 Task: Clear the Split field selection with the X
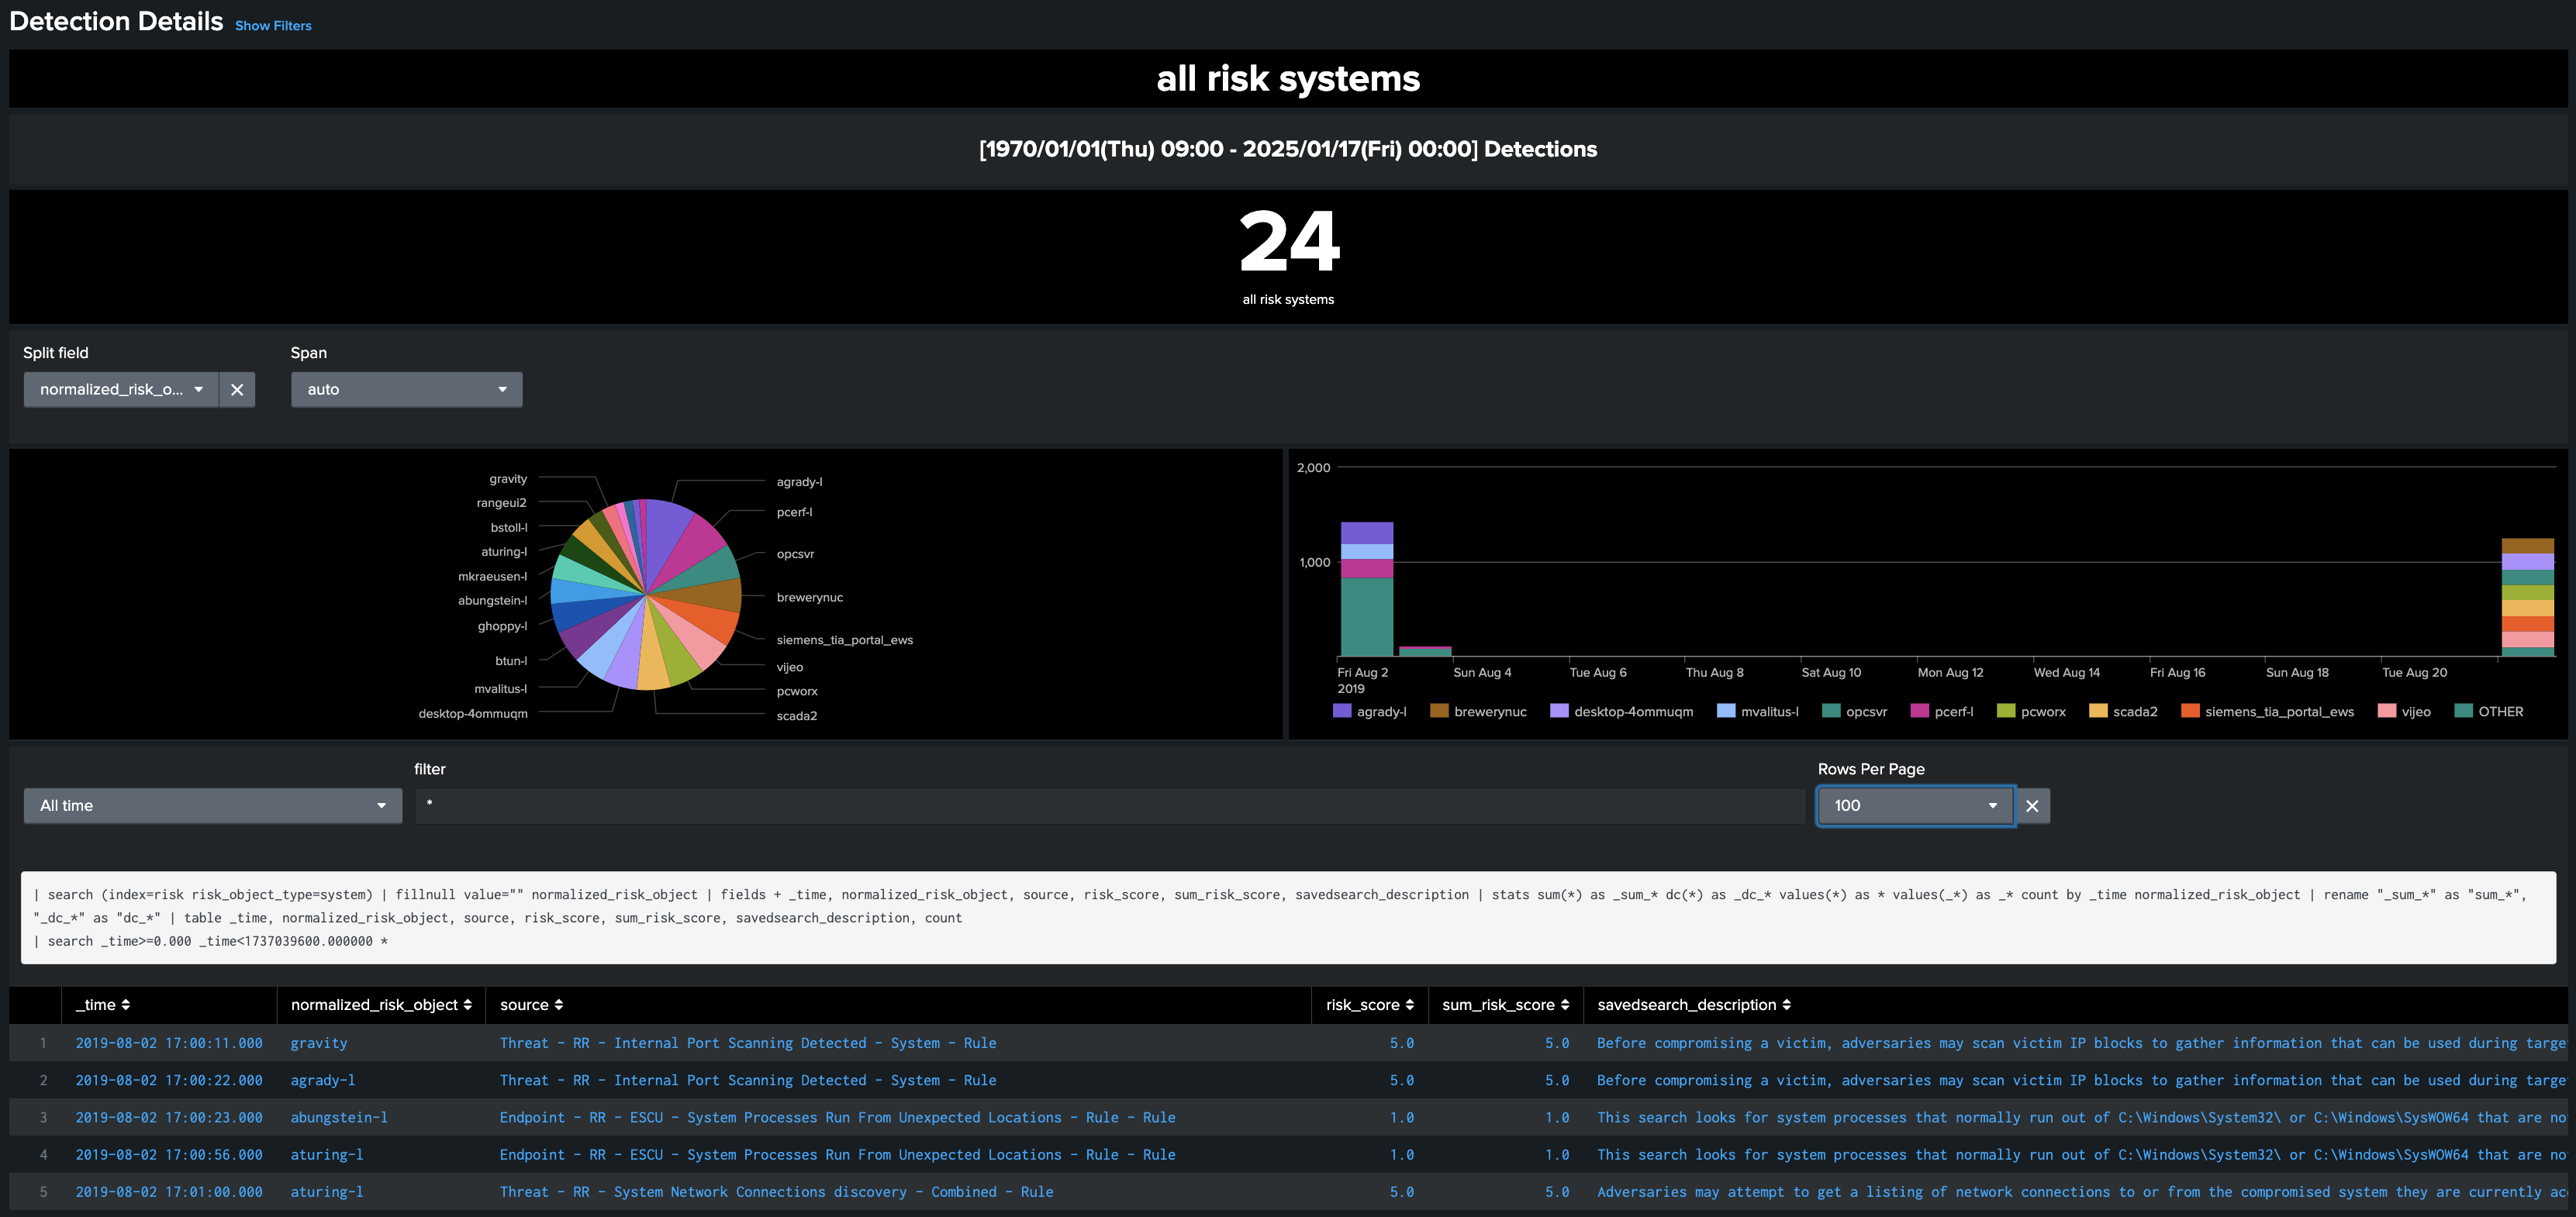237,390
